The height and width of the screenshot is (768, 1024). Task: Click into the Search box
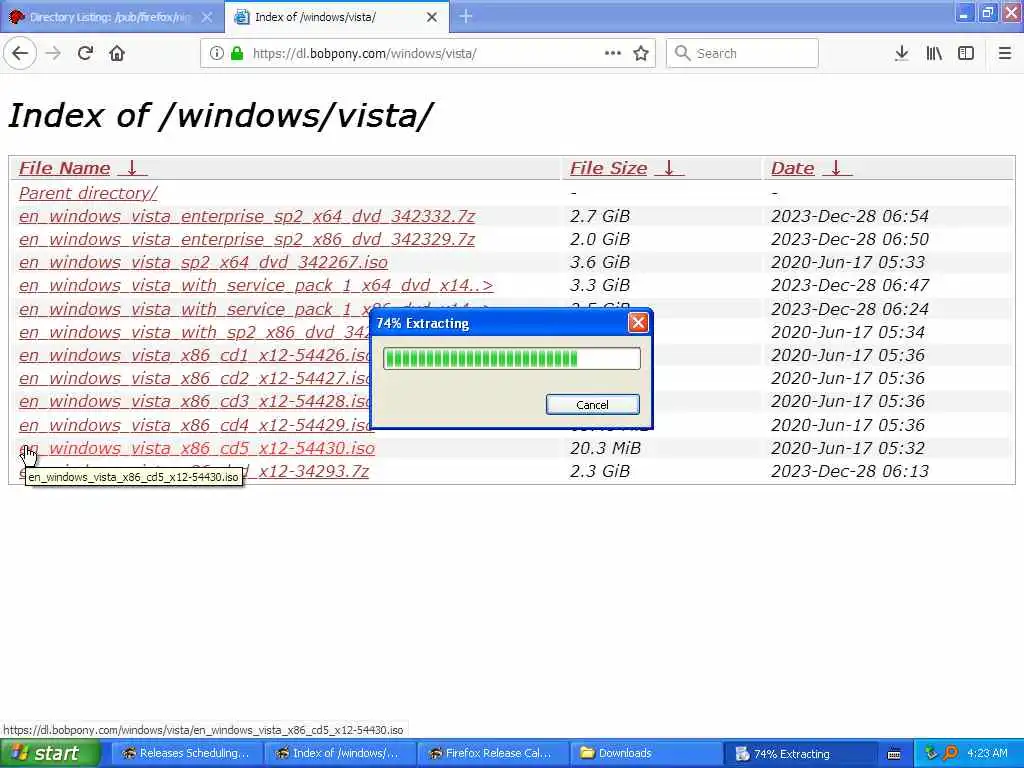click(742, 53)
